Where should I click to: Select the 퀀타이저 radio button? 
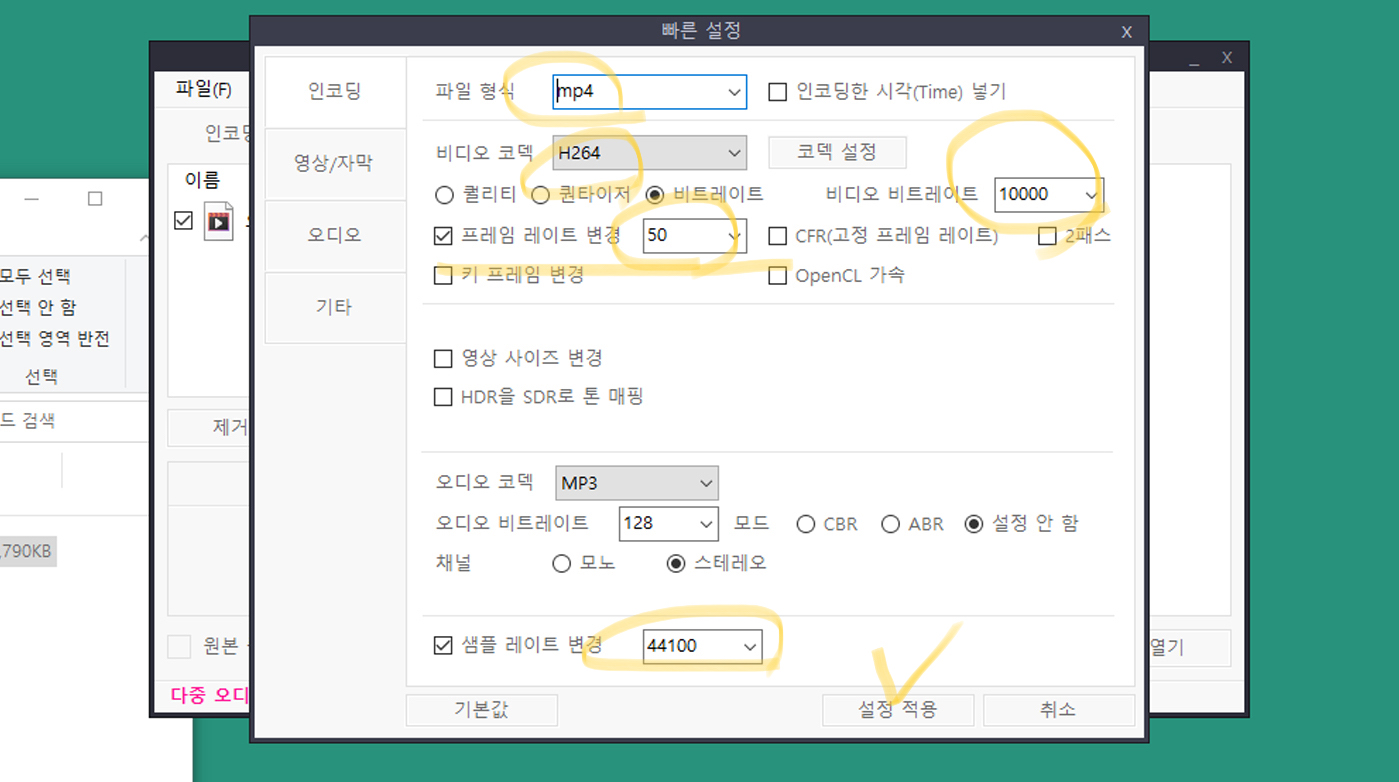click(541, 194)
